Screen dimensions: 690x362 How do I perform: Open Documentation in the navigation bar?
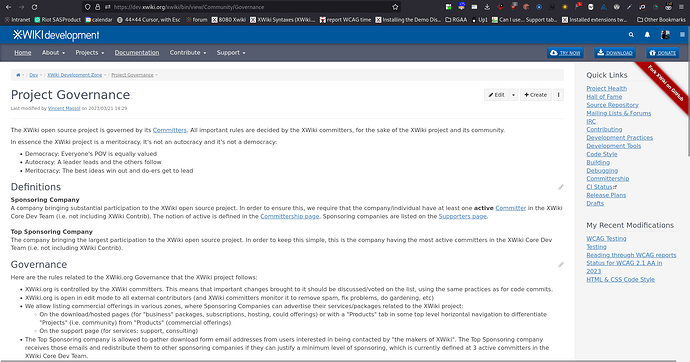tap(137, 52)
